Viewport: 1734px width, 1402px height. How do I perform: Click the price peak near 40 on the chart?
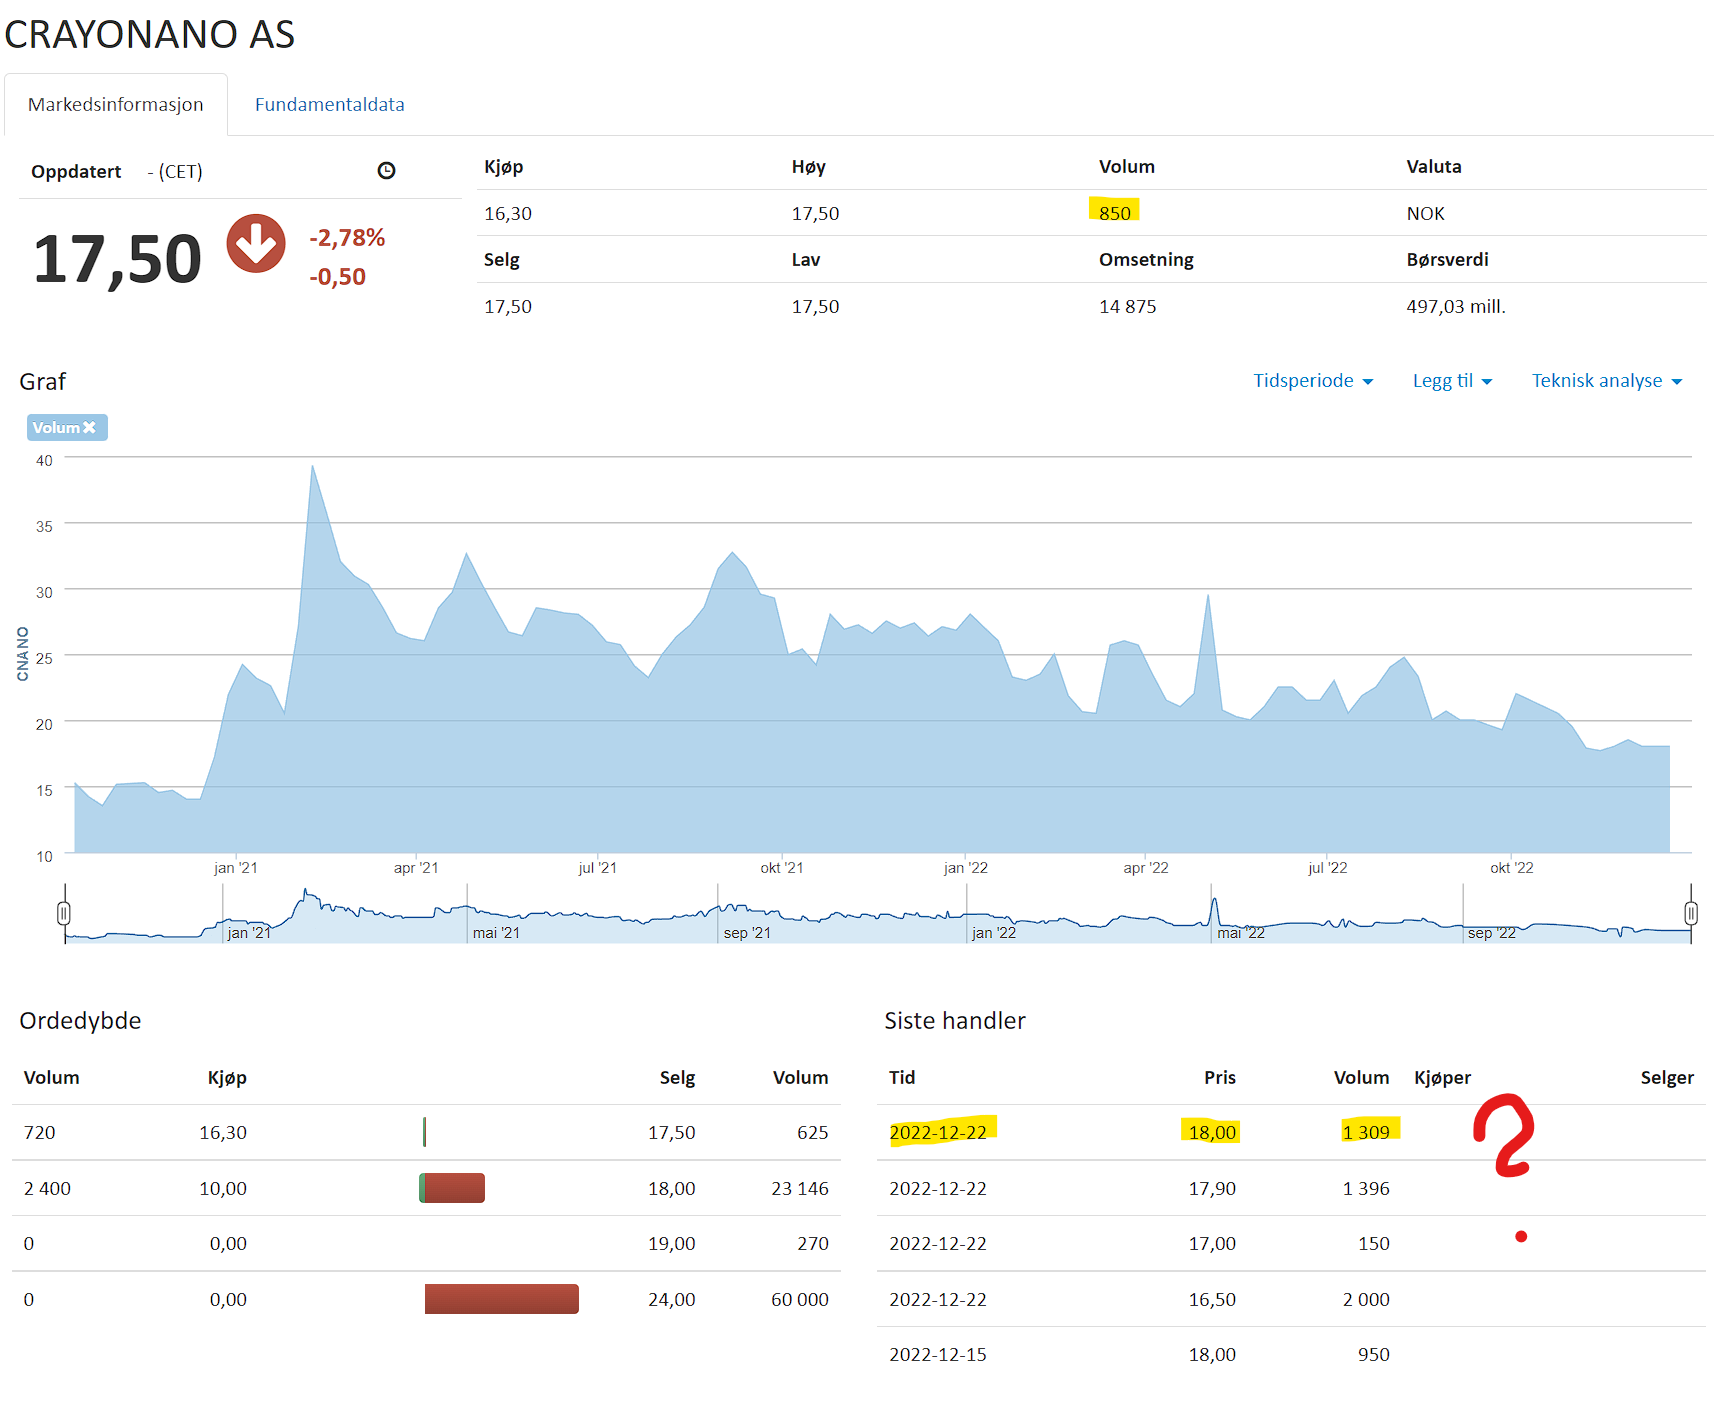pos(313,466)
